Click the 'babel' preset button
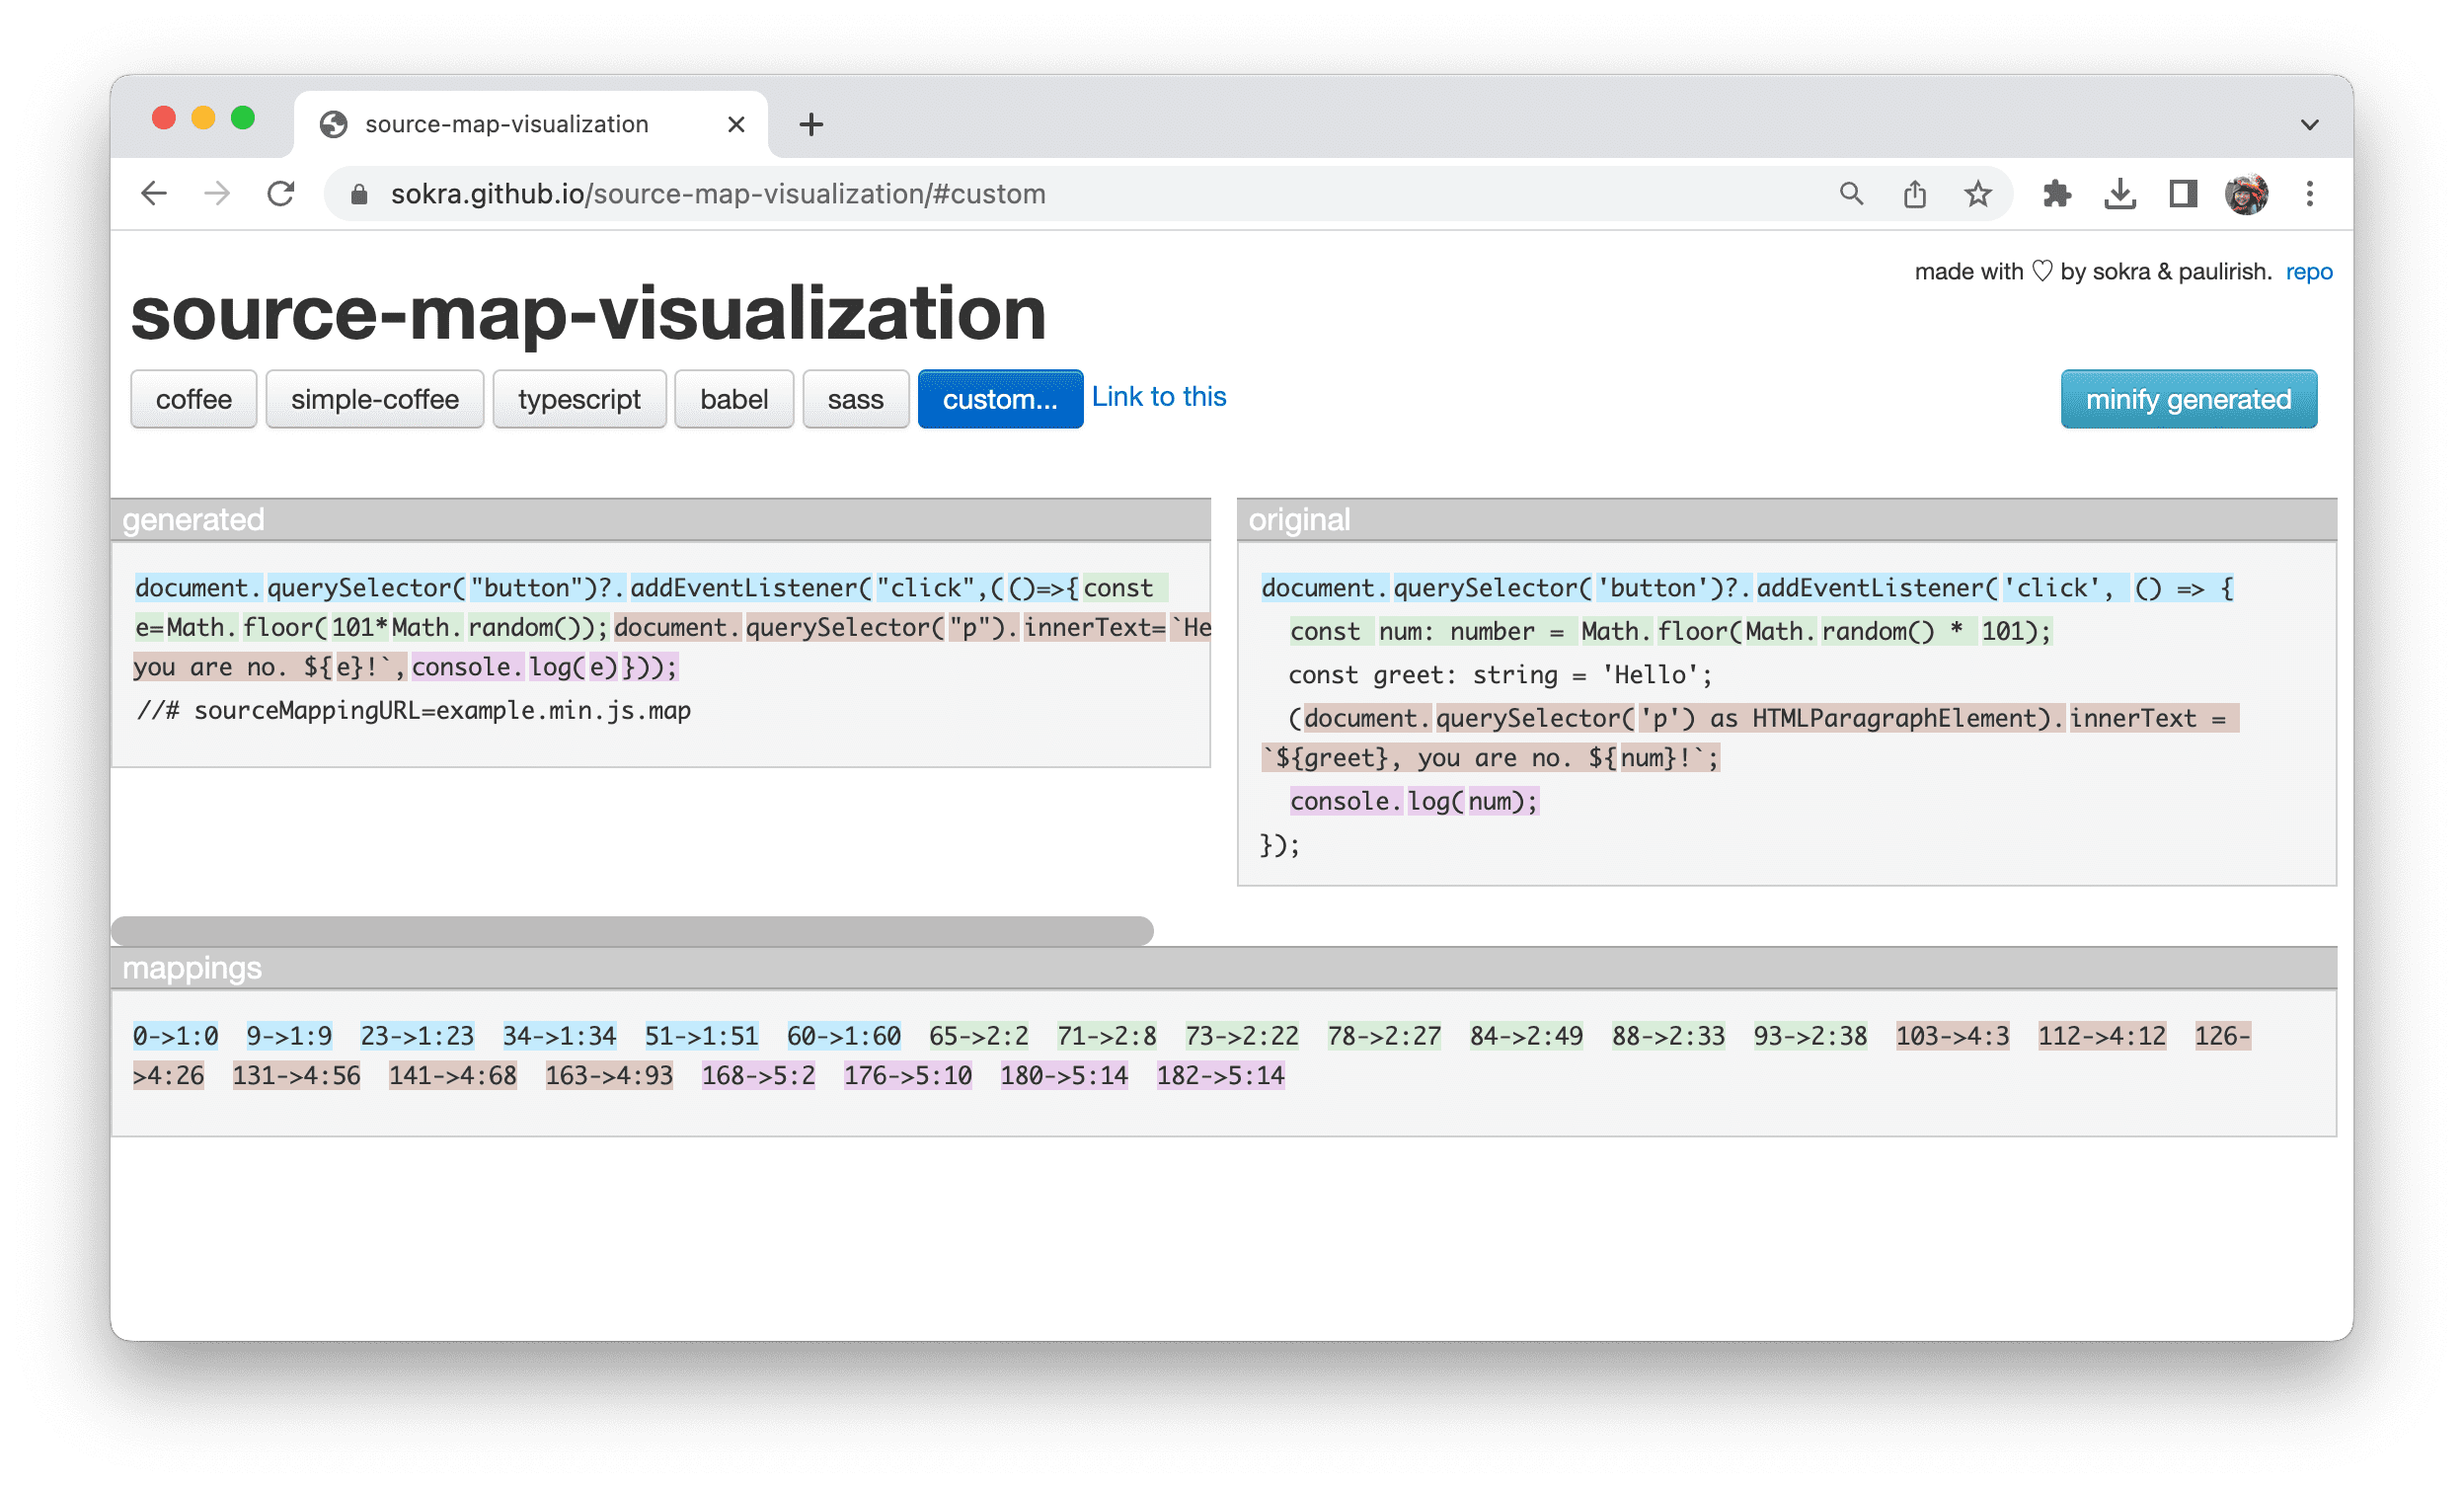The width and height of the screenshot is (2464, 1487). click(x=735, y=400)
